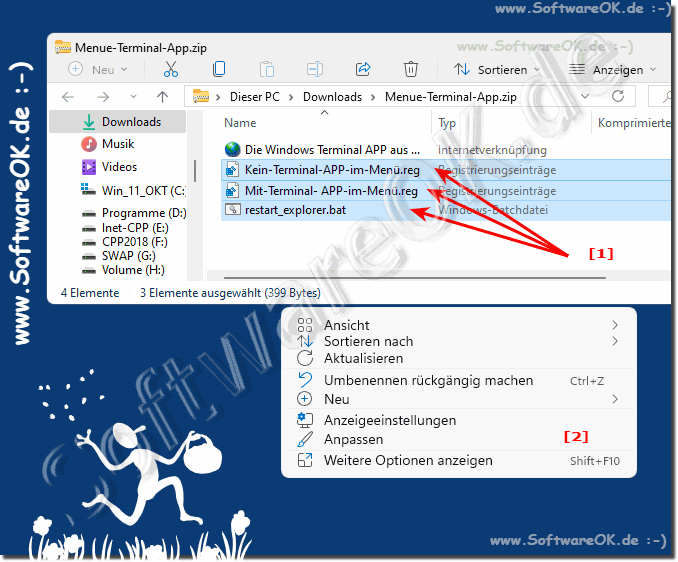Image resolution: width=678 pixels, height=562 pixels.
Task: Click Downloads in the address bar
Action: [x=332, y=97]
